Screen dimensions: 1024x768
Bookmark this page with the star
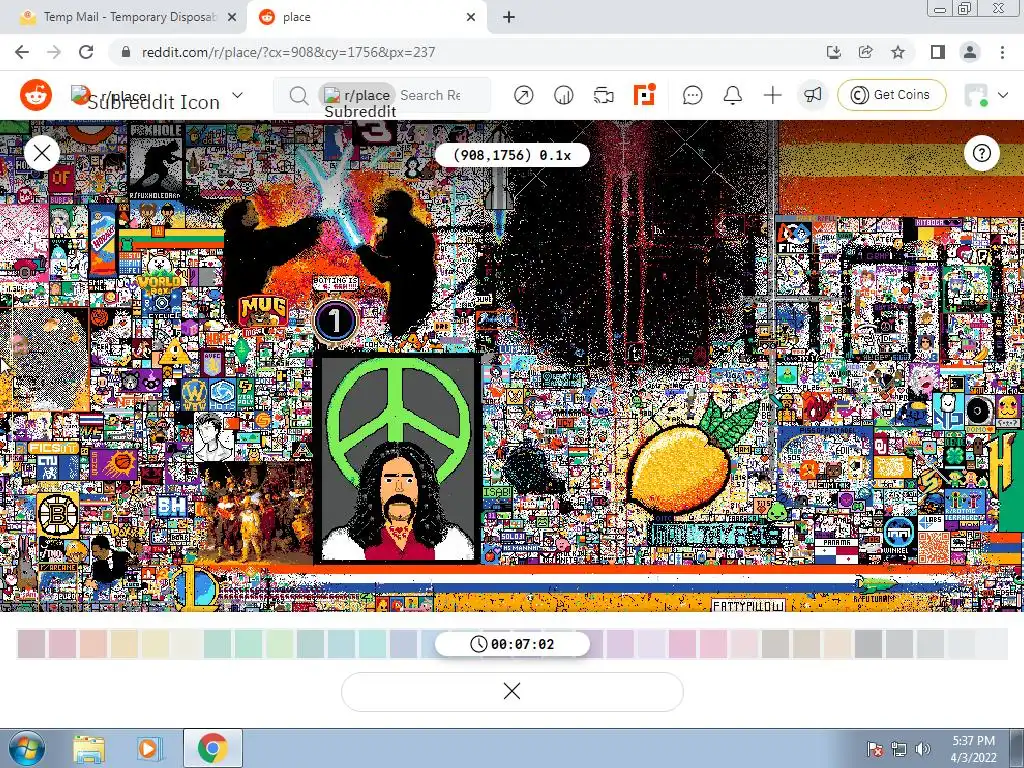point(898,52)
